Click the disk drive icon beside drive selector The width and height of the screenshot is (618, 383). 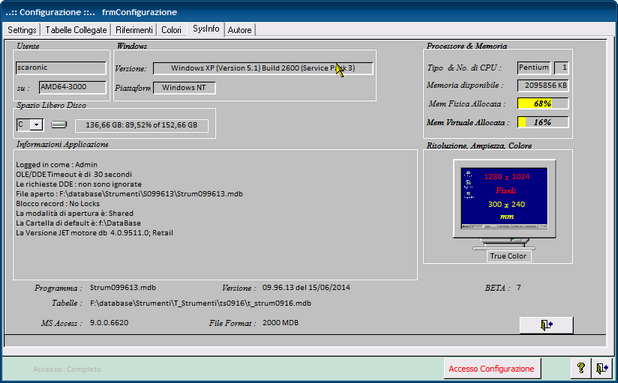[x=59, y=125]
